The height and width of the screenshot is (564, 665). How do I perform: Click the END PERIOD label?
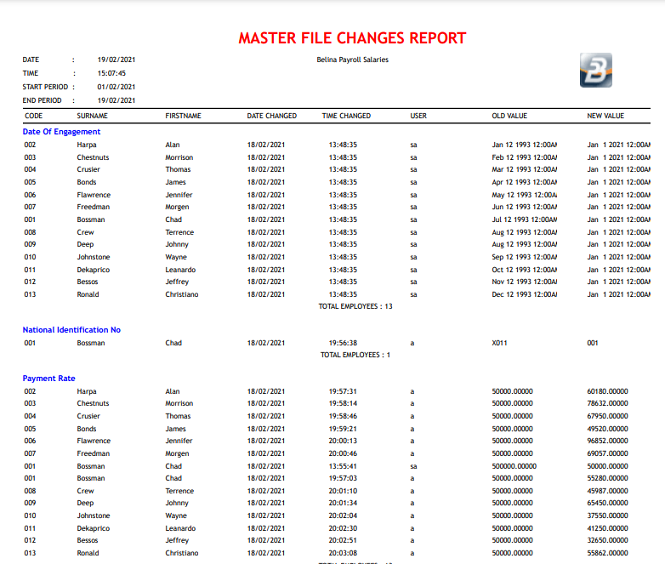tap(42, 101)
